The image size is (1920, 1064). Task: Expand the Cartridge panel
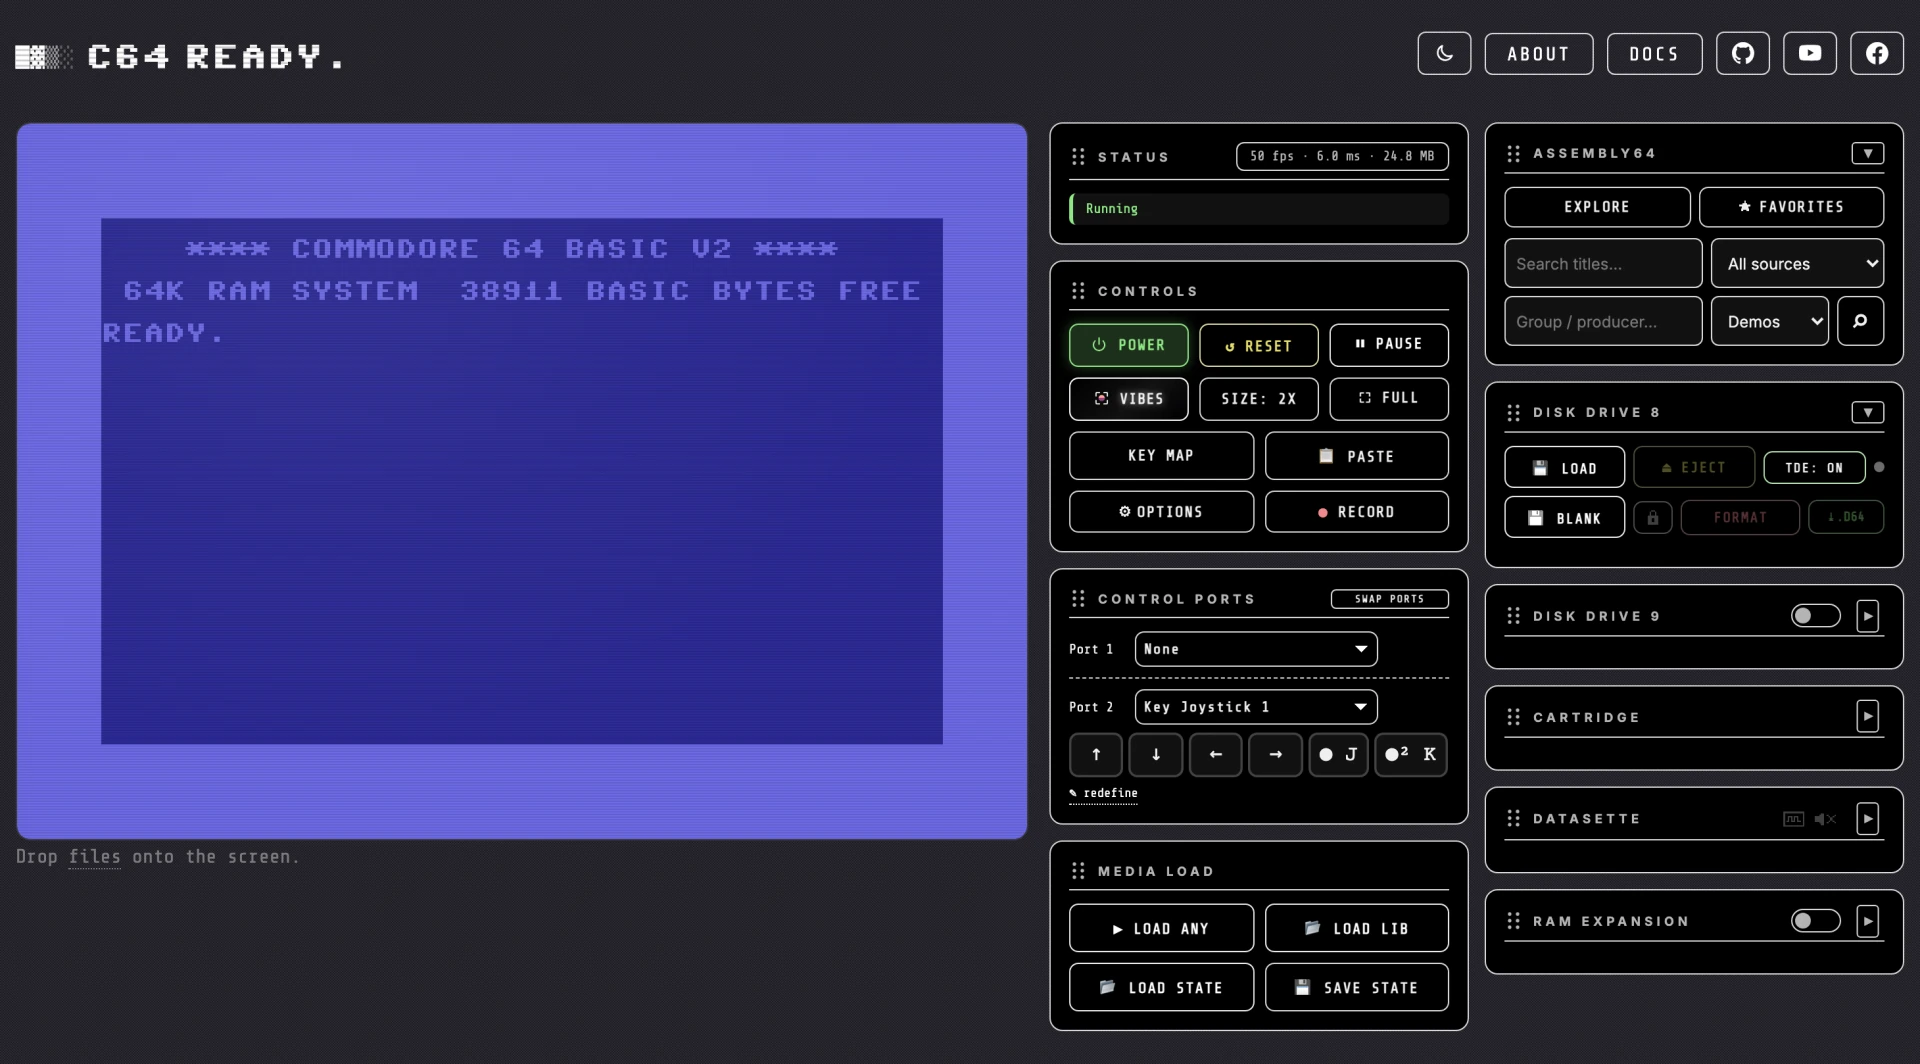click(x=1868, y=717)
